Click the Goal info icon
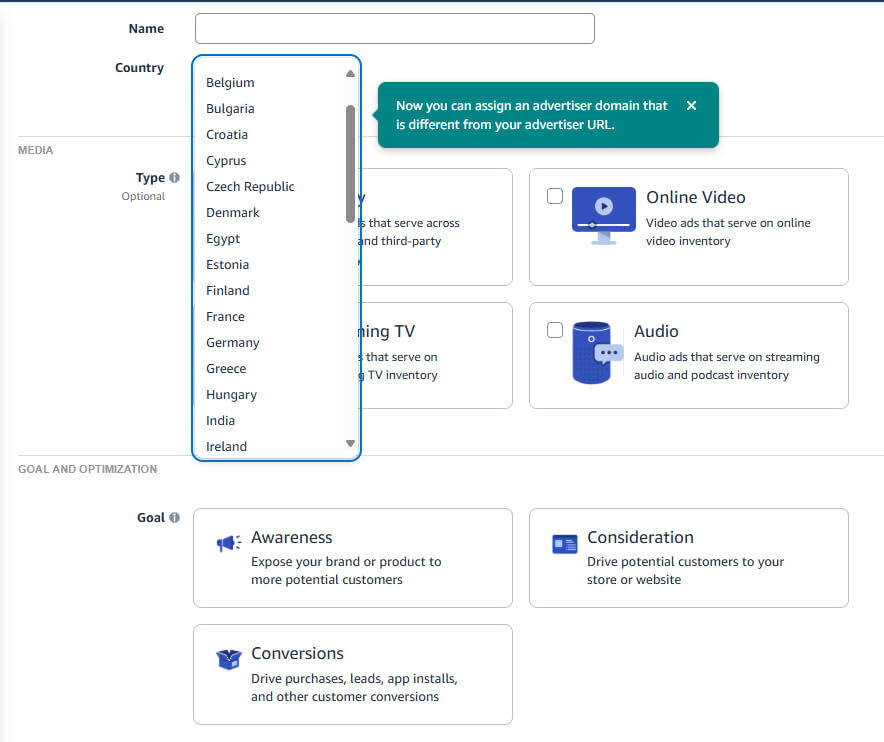884x742 pixels. [x=175, y=518]
